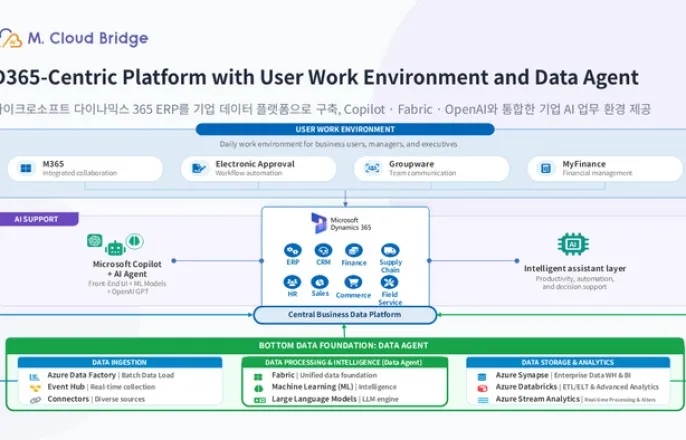
Task: Open the Electronic Approval card
Action: [x=258, y=168]
